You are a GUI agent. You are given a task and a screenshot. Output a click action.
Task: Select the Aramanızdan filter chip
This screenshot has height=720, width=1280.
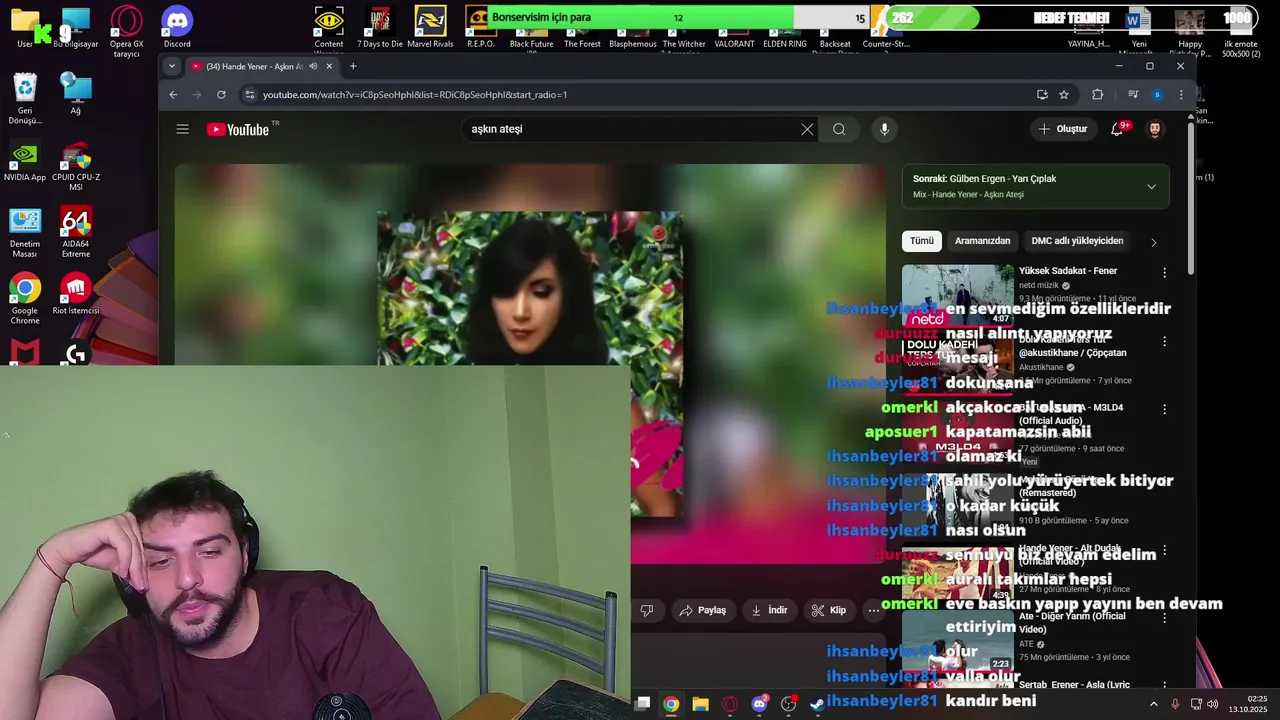coord(982,241)
